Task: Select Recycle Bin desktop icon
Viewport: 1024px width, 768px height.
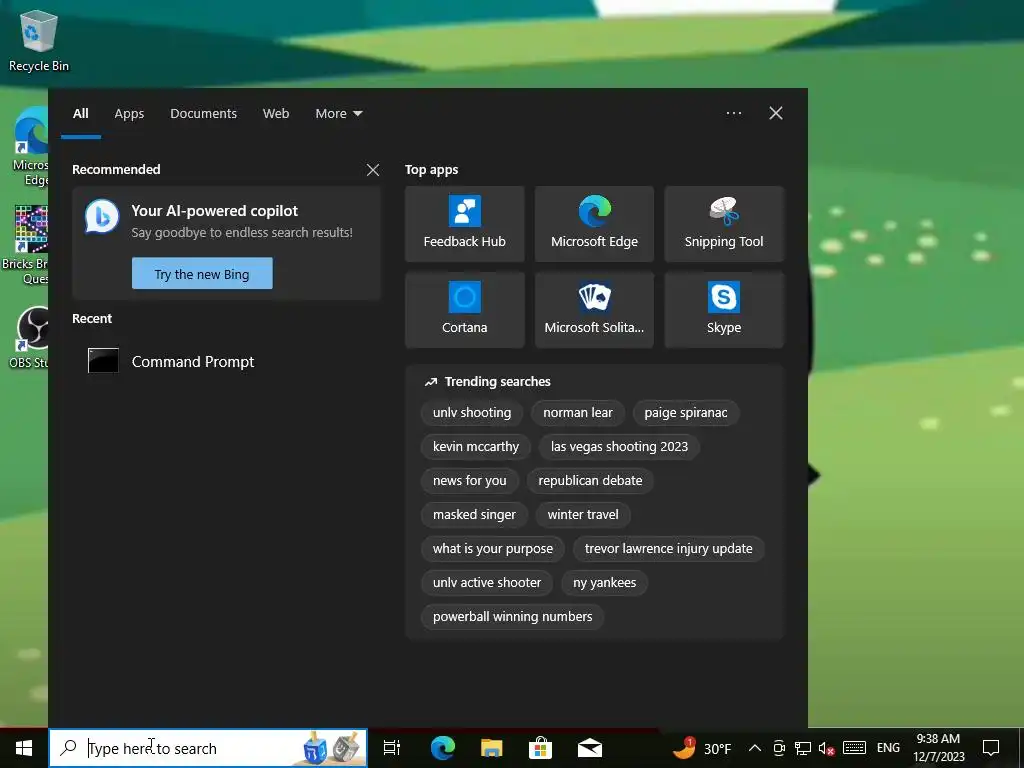Action: click(x=38, y=40)
